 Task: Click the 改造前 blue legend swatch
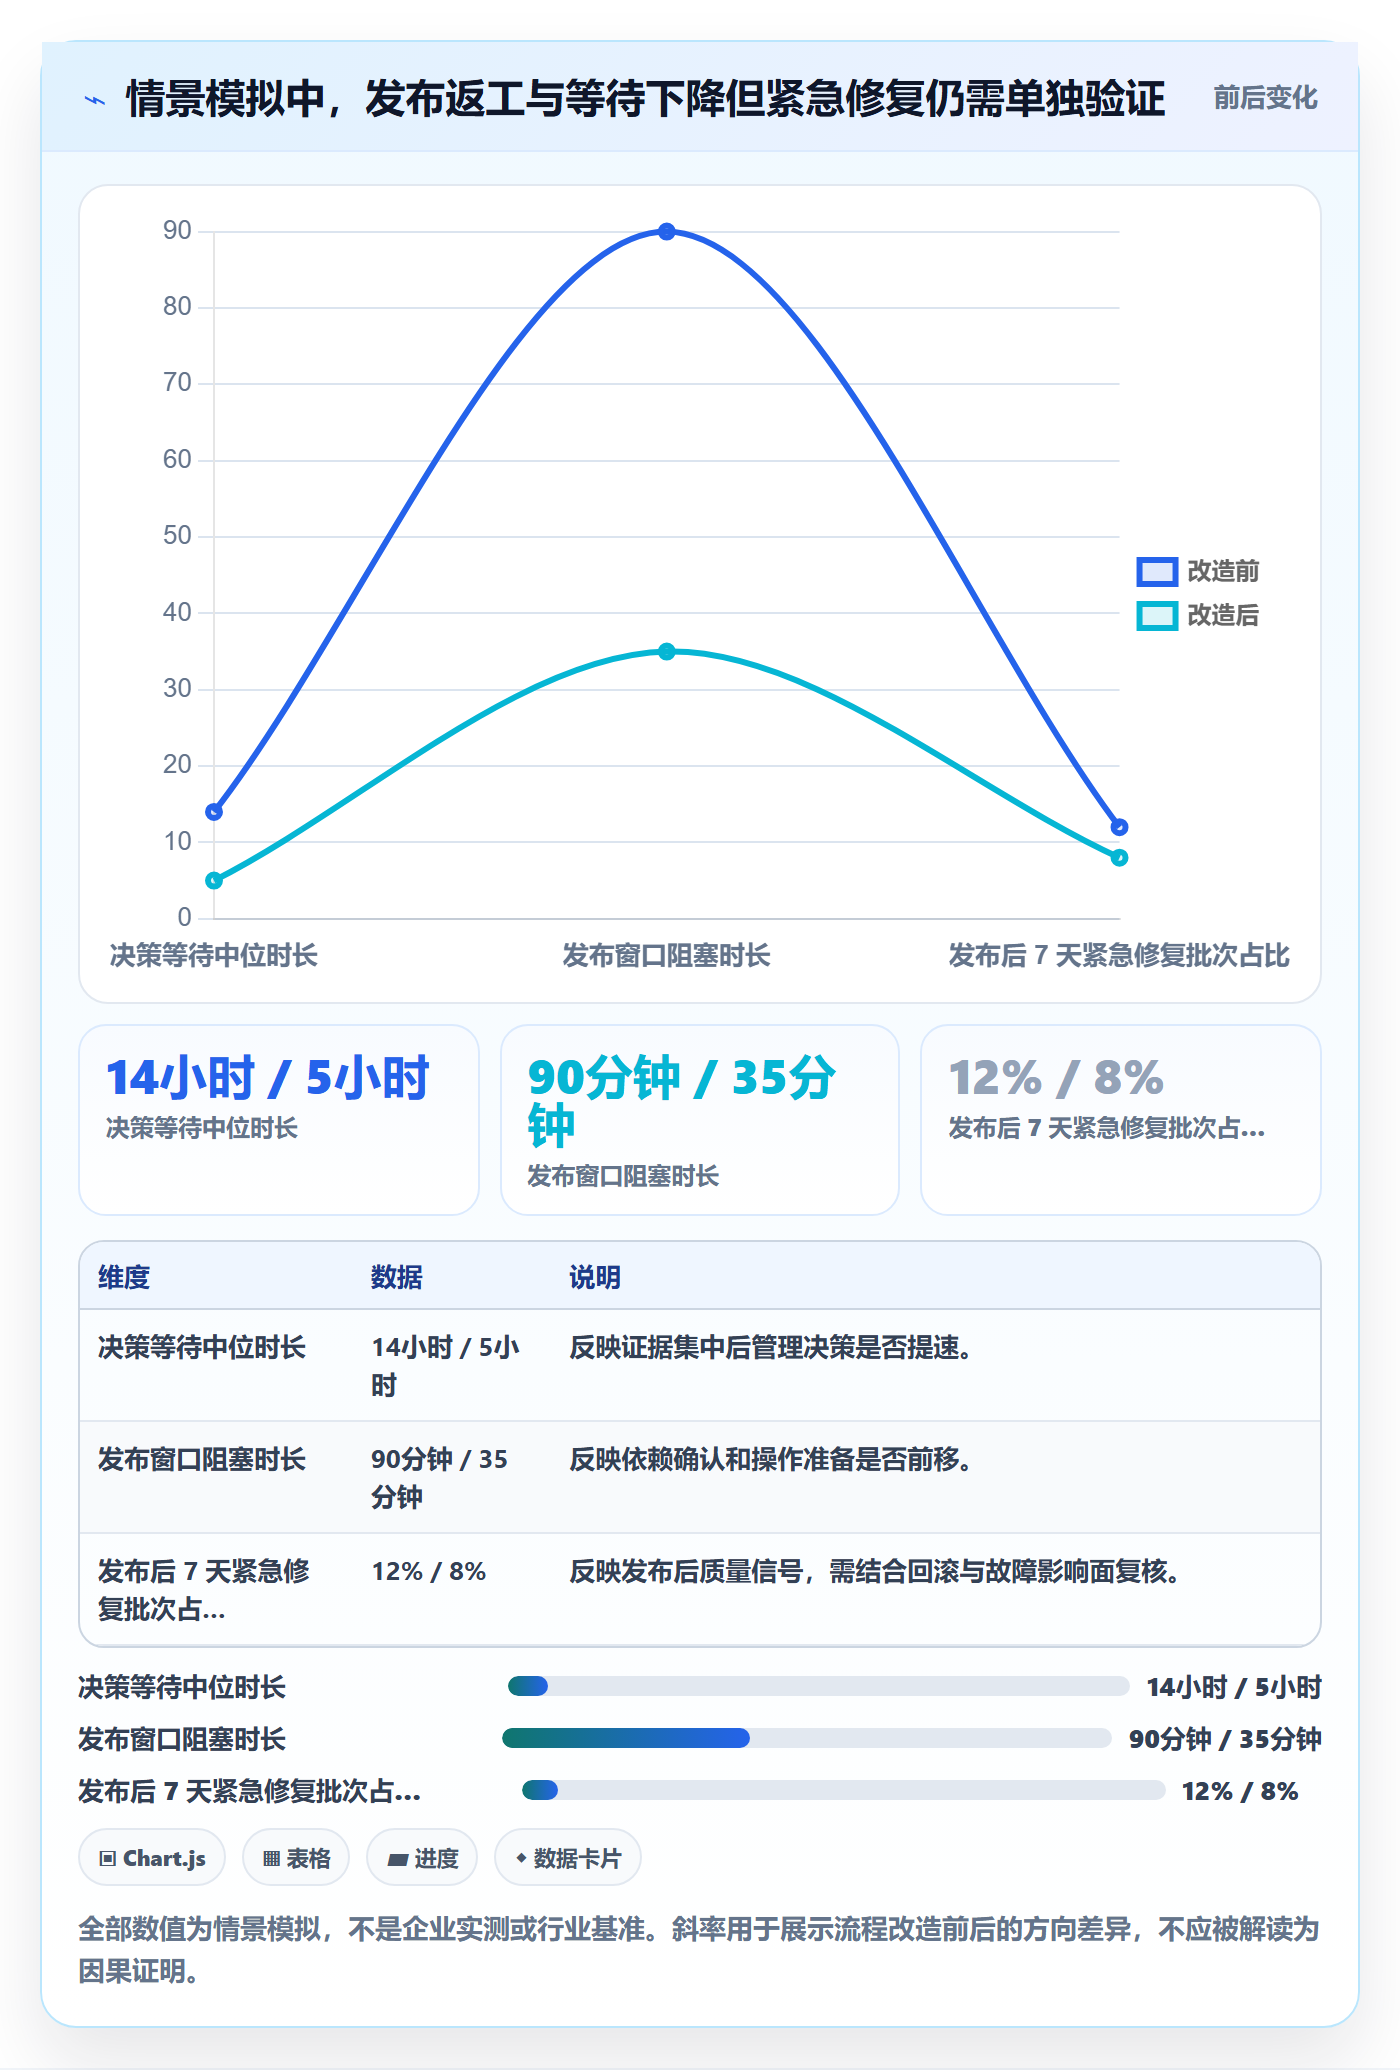tap(1157, 572)
